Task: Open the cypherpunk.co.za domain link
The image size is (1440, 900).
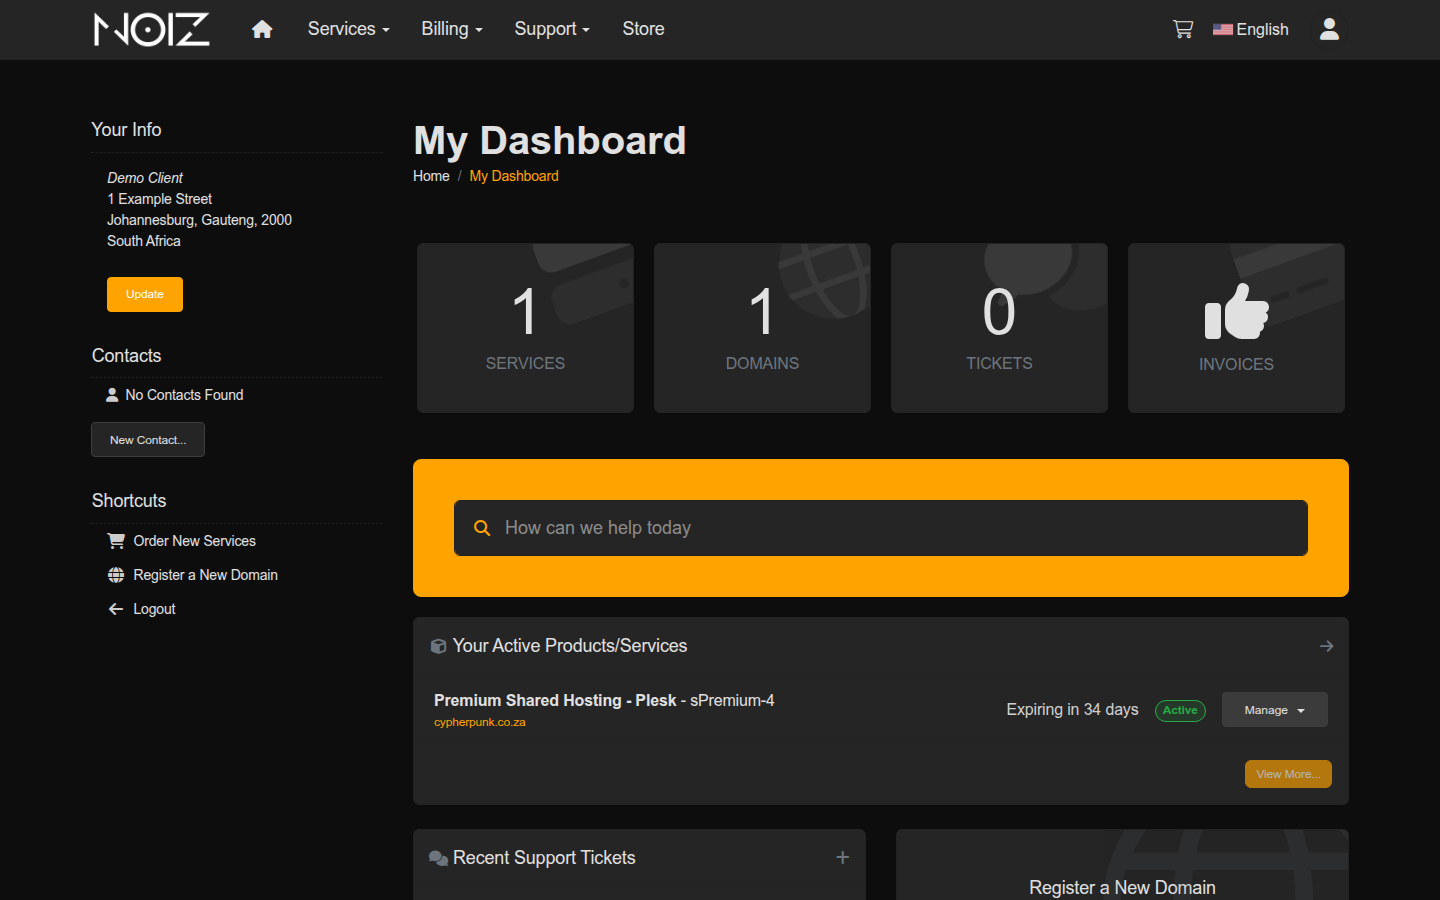Action: (480, 722)
